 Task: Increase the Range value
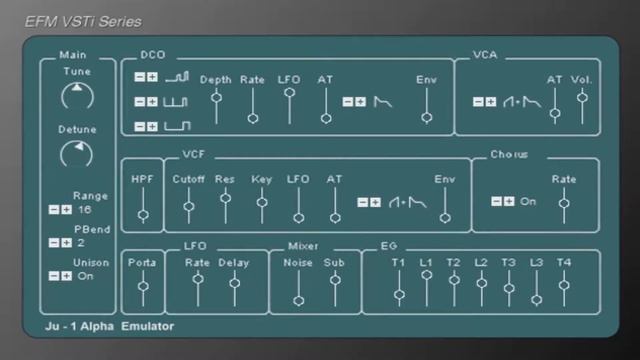[67, 209]
